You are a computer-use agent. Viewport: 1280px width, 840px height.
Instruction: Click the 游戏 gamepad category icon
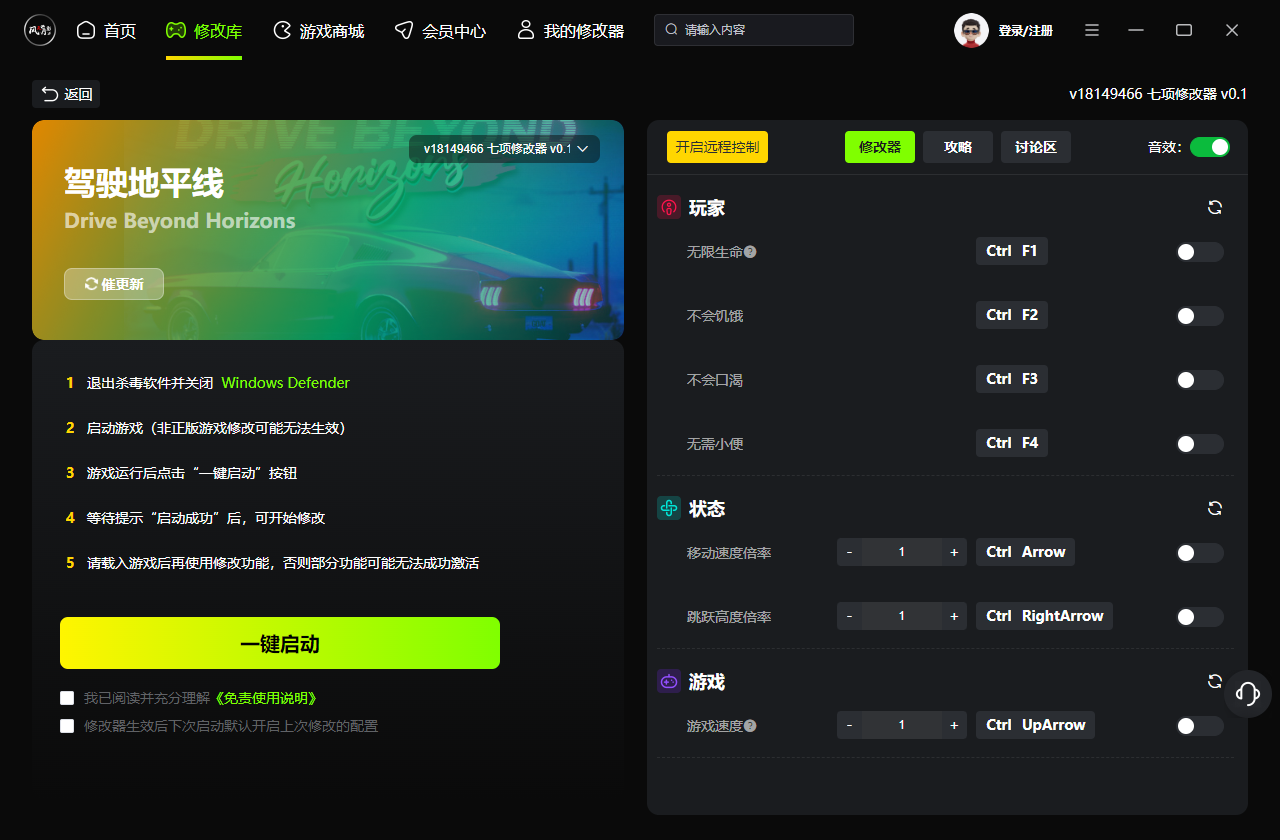[x=668, y=682]
